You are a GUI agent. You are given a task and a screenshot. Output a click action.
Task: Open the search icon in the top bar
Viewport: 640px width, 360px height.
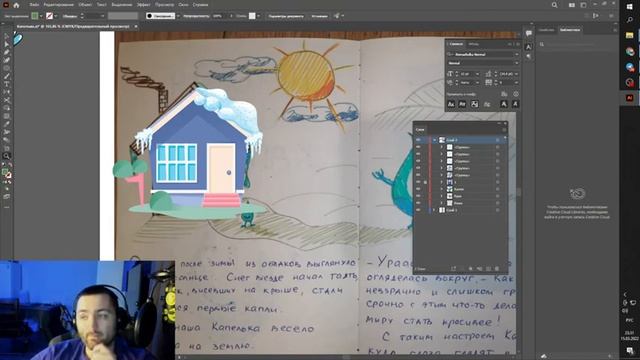[x=554, y=5]
